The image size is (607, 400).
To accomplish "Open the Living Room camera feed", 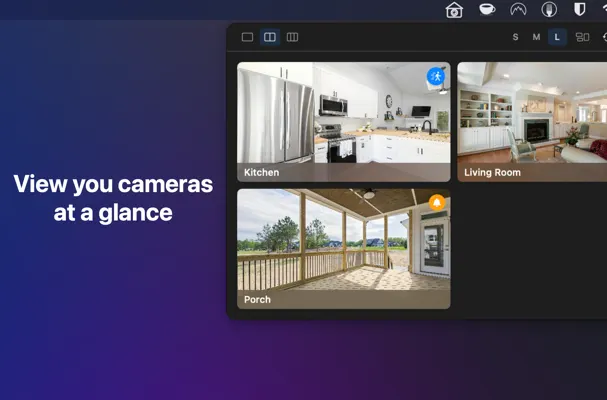I will 532,122.
